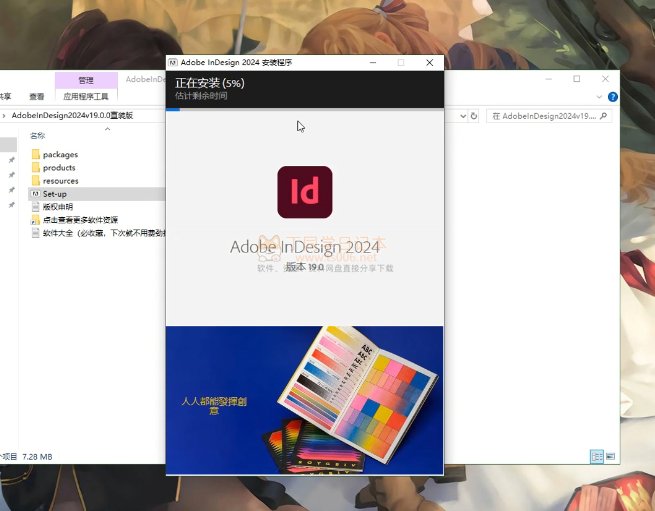
Task: Open the 版权申明 text file
Action: [x=57, y=207]
